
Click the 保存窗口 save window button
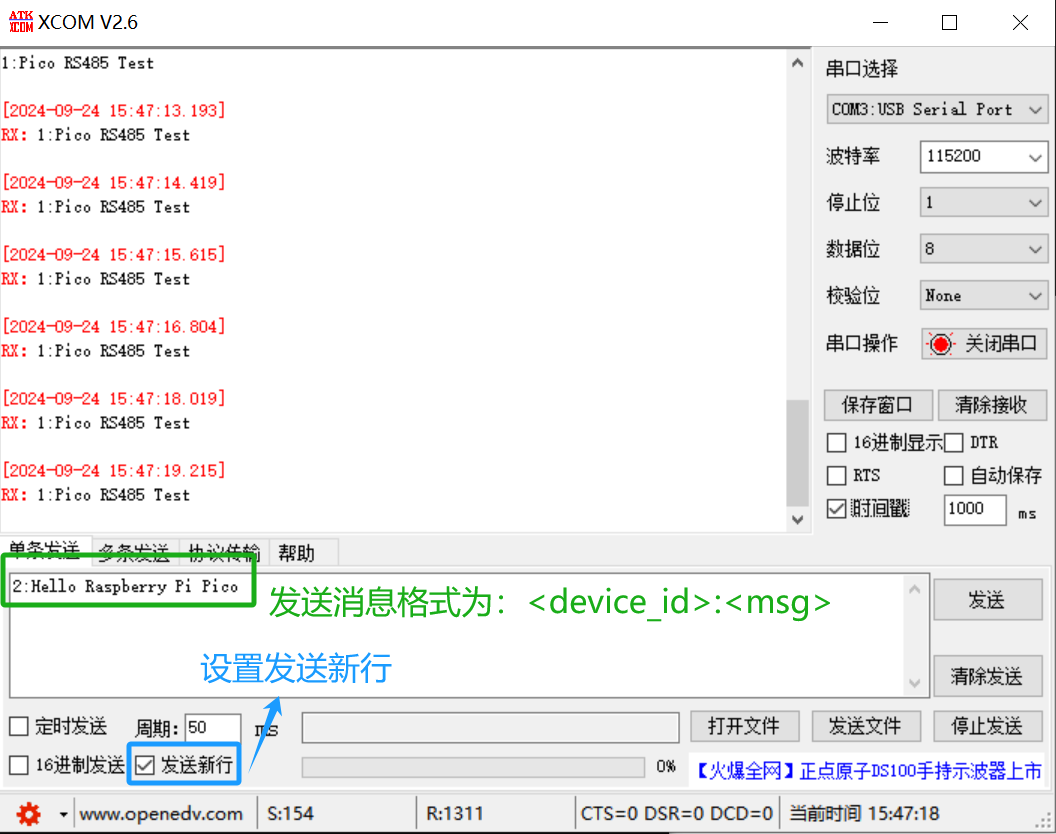pyautogui.click(x=878, y=405)
